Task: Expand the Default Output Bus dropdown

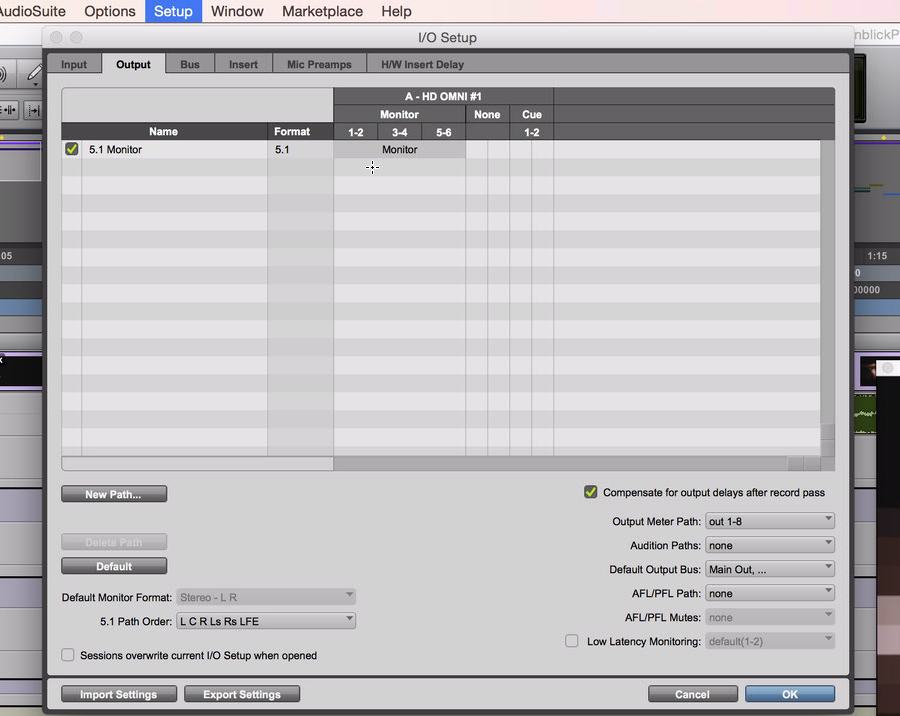Action: click(769, 569)
